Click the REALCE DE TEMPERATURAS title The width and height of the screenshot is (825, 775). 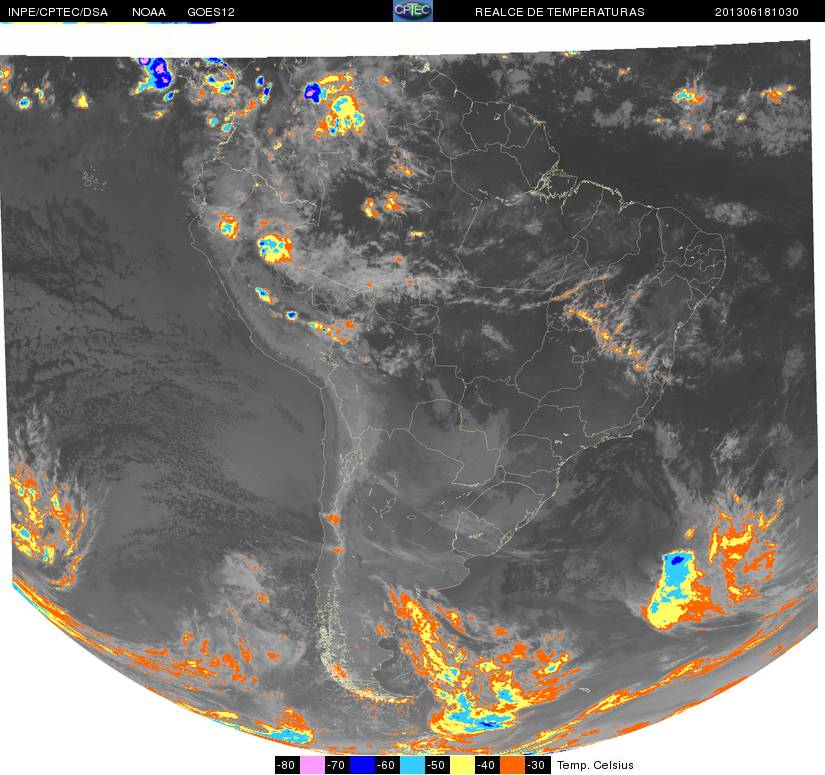click(560, 12)
